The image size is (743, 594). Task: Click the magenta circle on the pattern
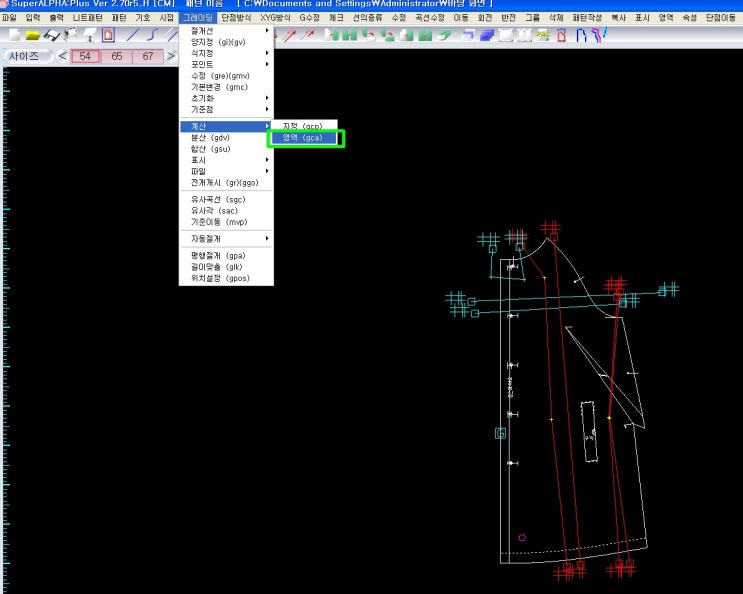pos(522,538)
